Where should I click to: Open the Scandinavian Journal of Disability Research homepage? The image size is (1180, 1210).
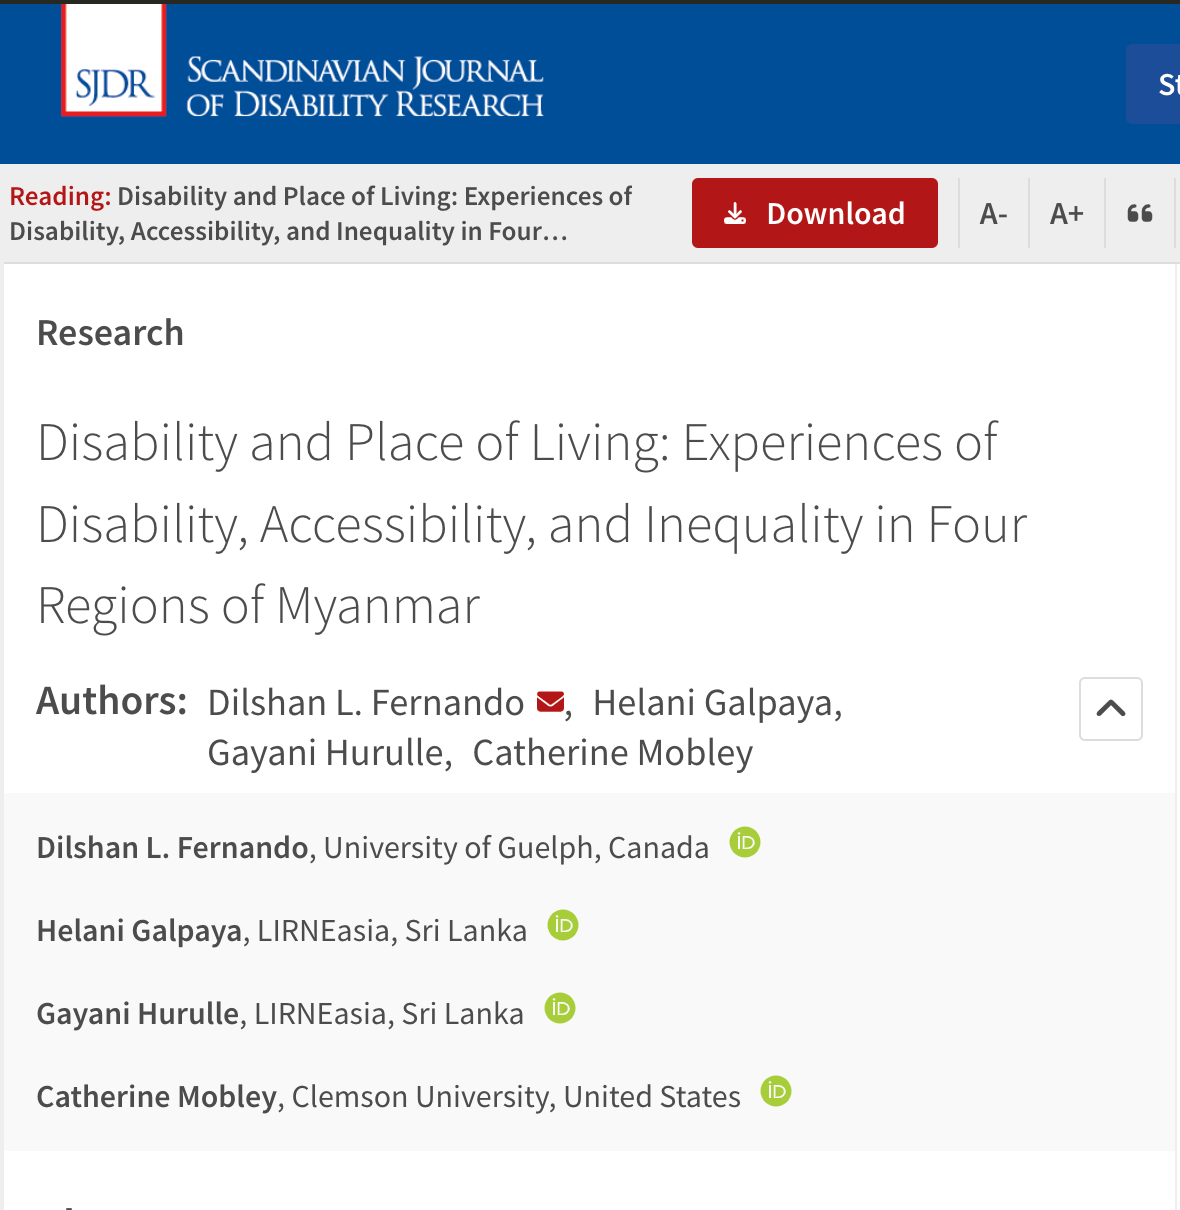[363, 85]
